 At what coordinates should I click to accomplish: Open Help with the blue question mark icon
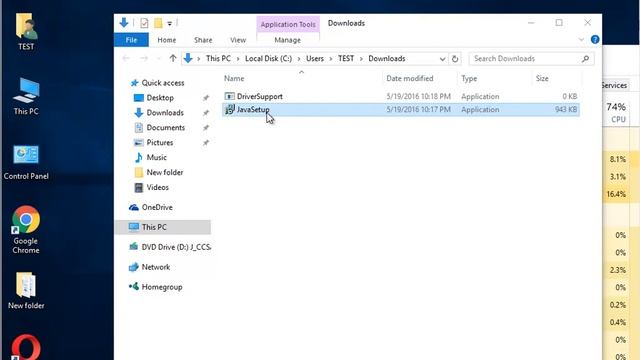click(595, 40)
